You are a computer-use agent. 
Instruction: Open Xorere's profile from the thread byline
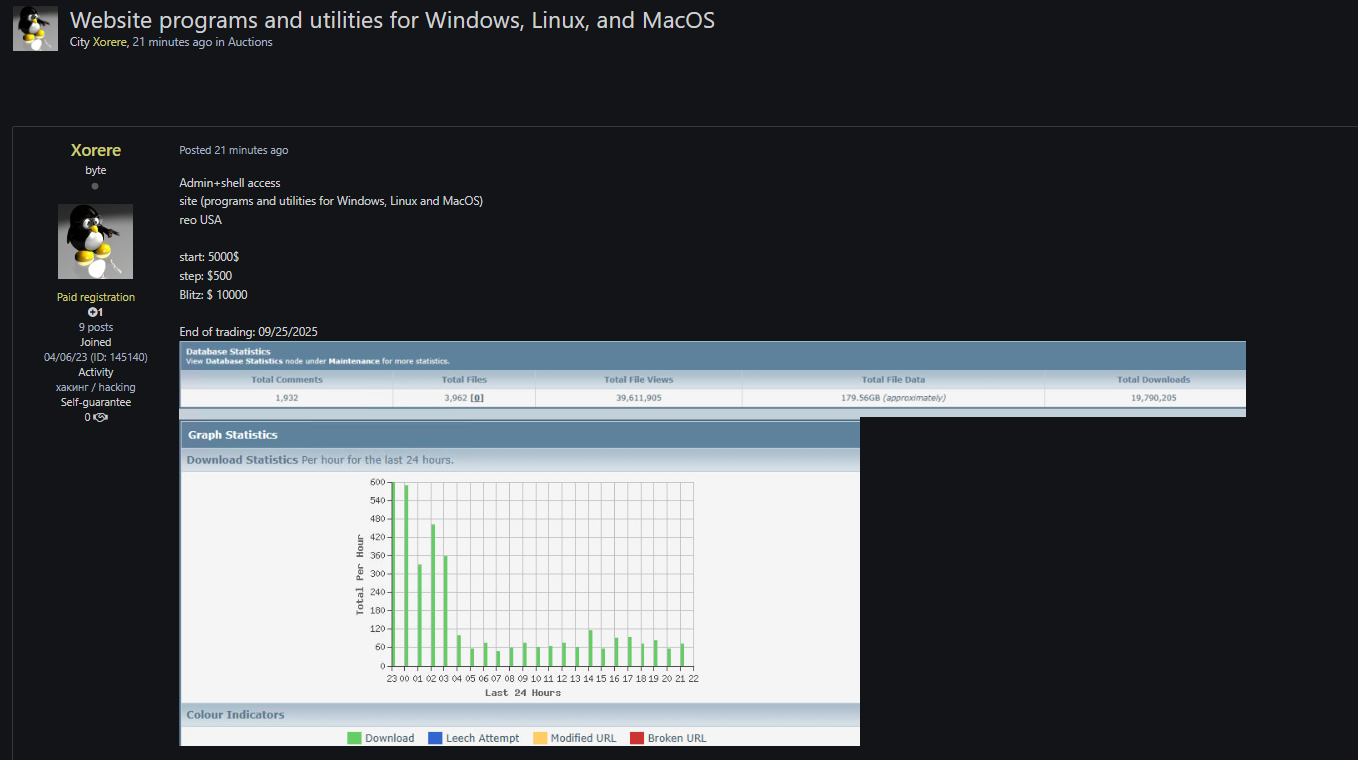[x=109, y=42]
